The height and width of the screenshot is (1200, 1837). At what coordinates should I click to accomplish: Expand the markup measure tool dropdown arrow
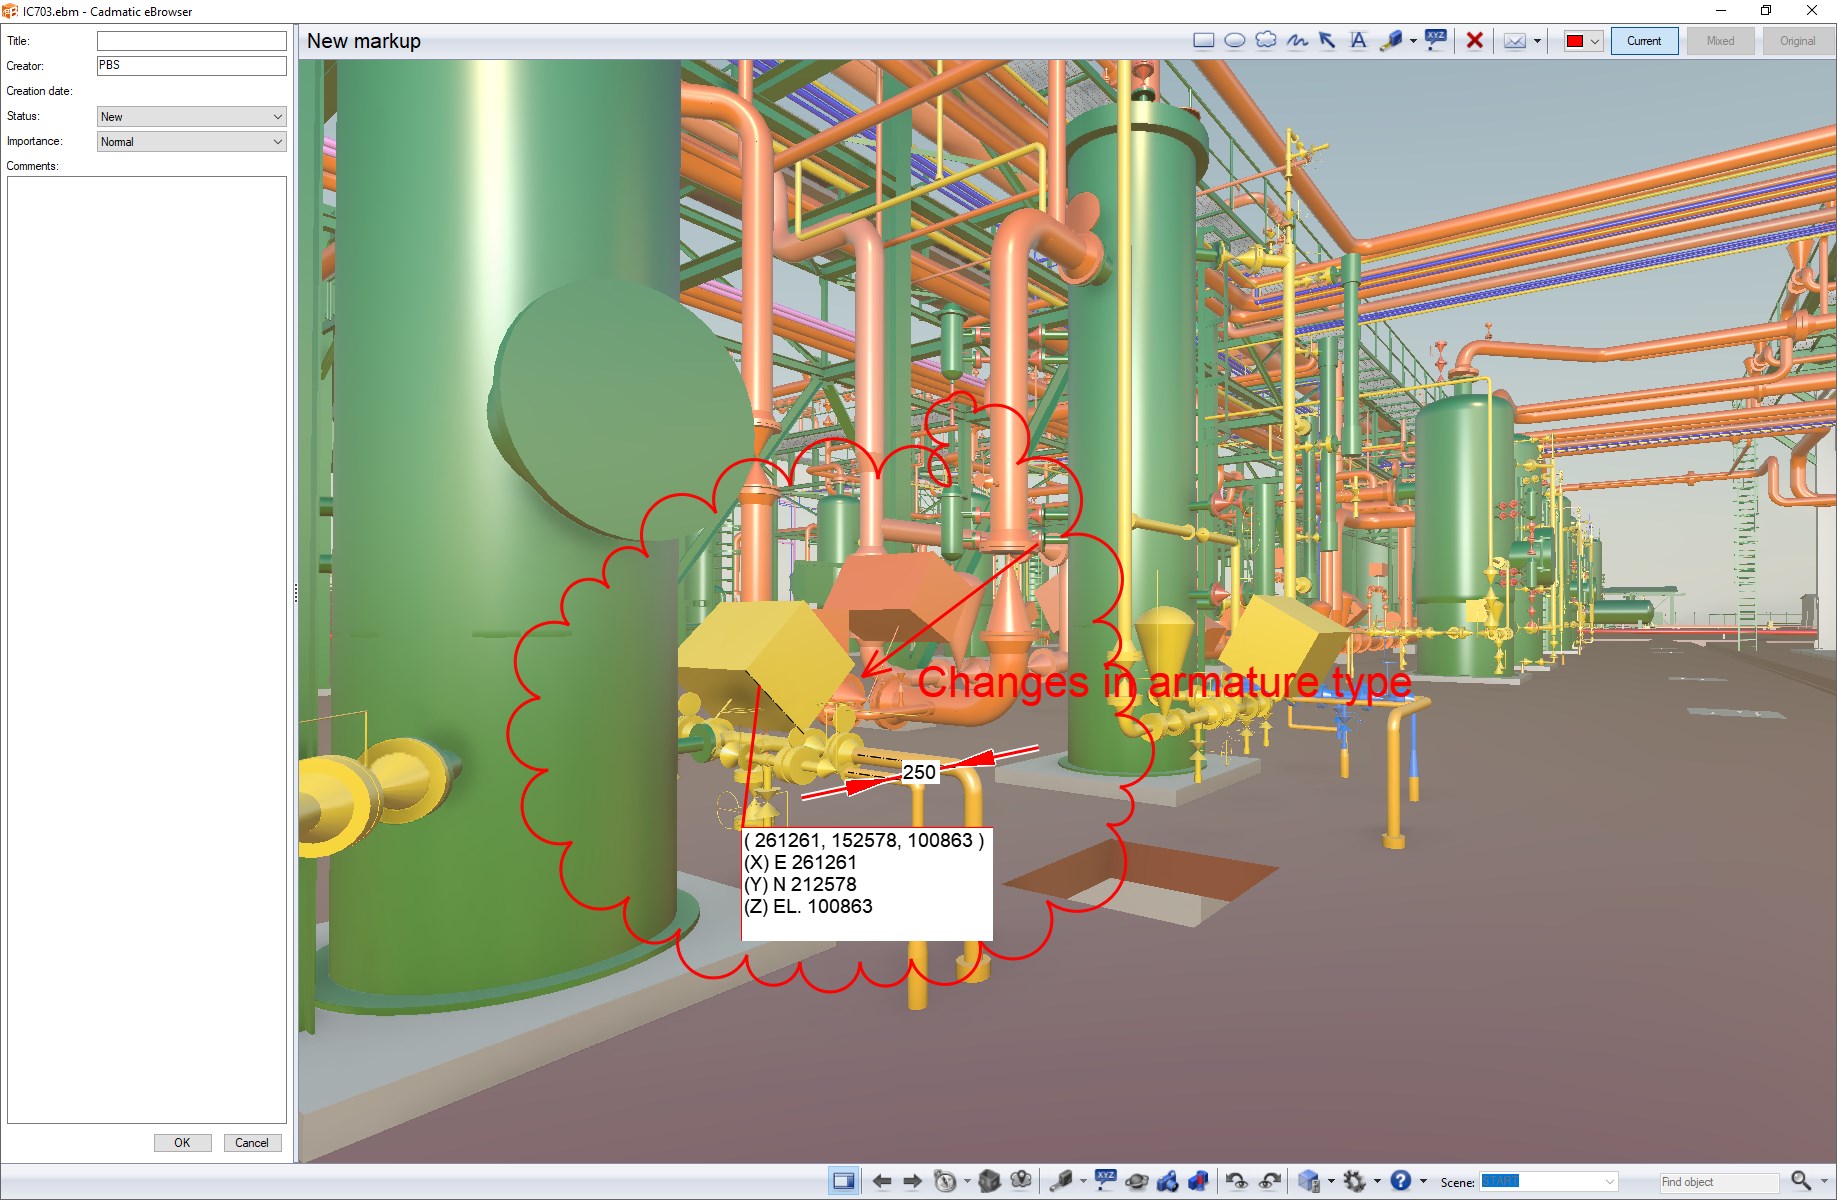point(1413,41)
